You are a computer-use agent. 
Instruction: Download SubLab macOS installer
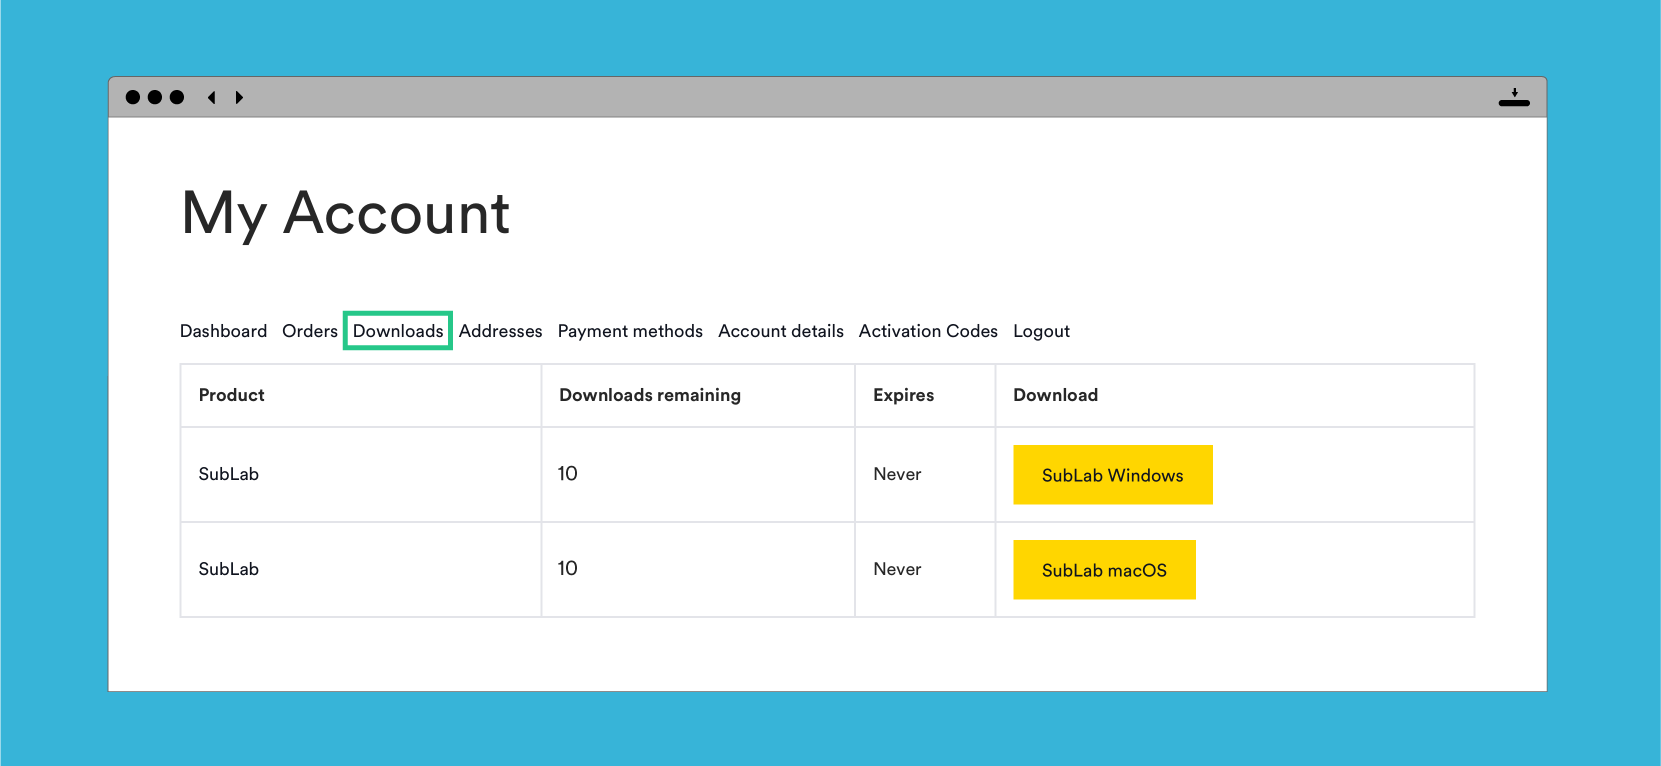click(x=1104, y=570)
